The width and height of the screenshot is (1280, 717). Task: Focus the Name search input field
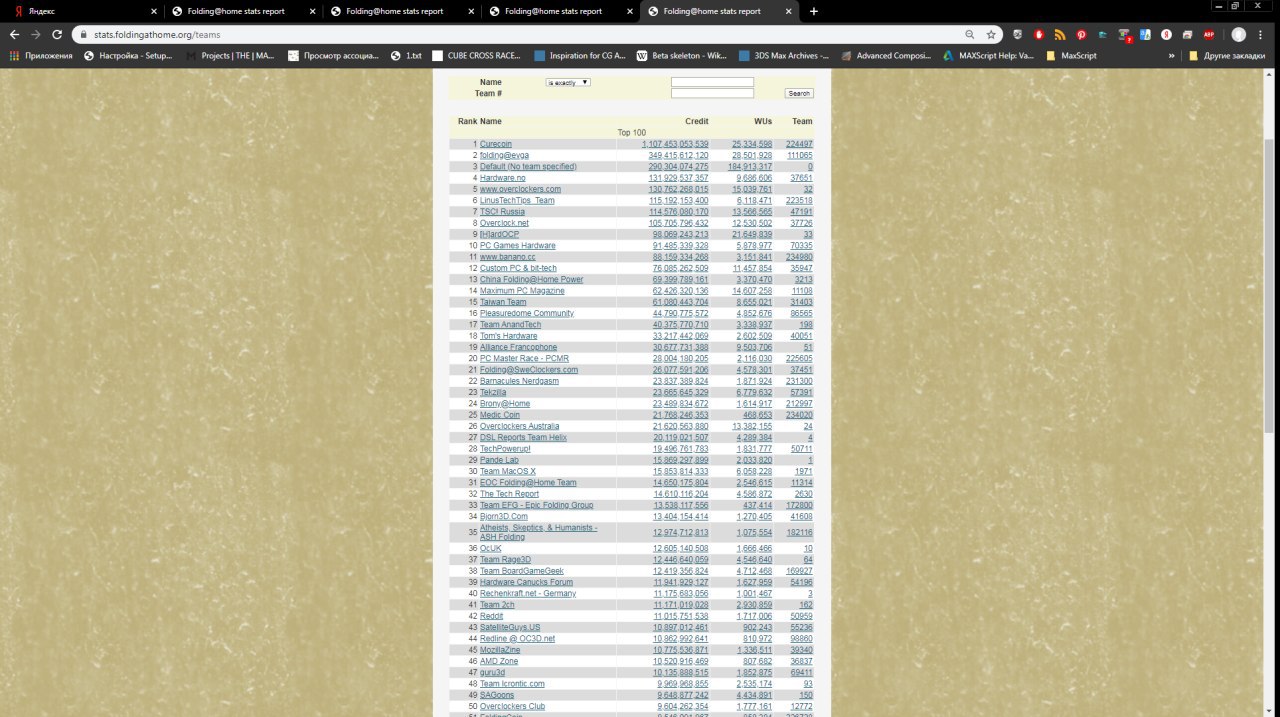712,82
